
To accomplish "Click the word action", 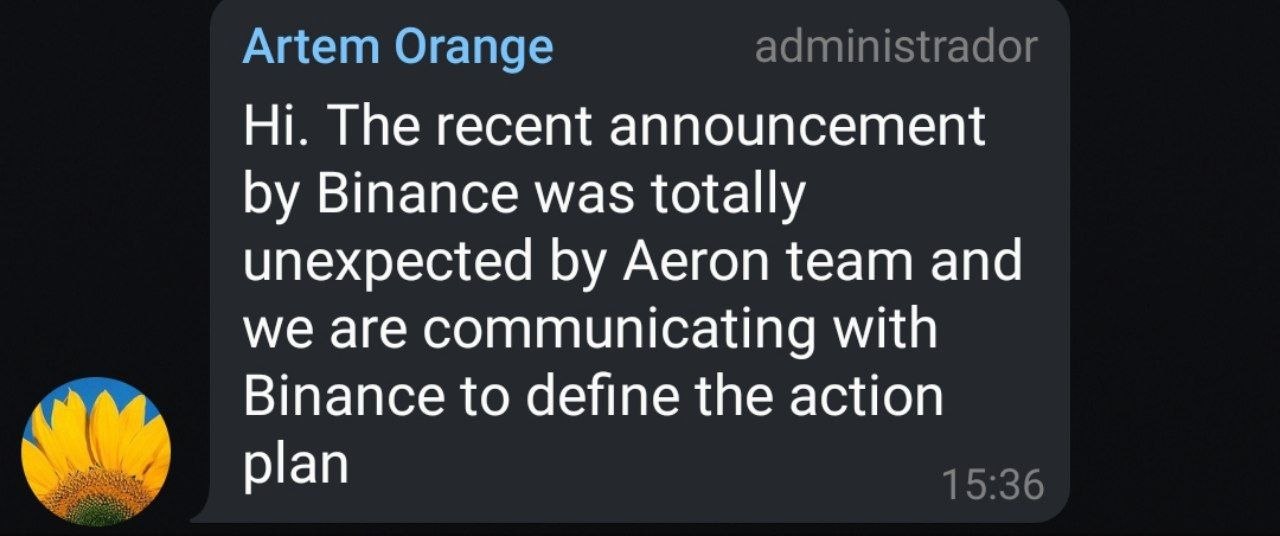I will coord(866,397).
